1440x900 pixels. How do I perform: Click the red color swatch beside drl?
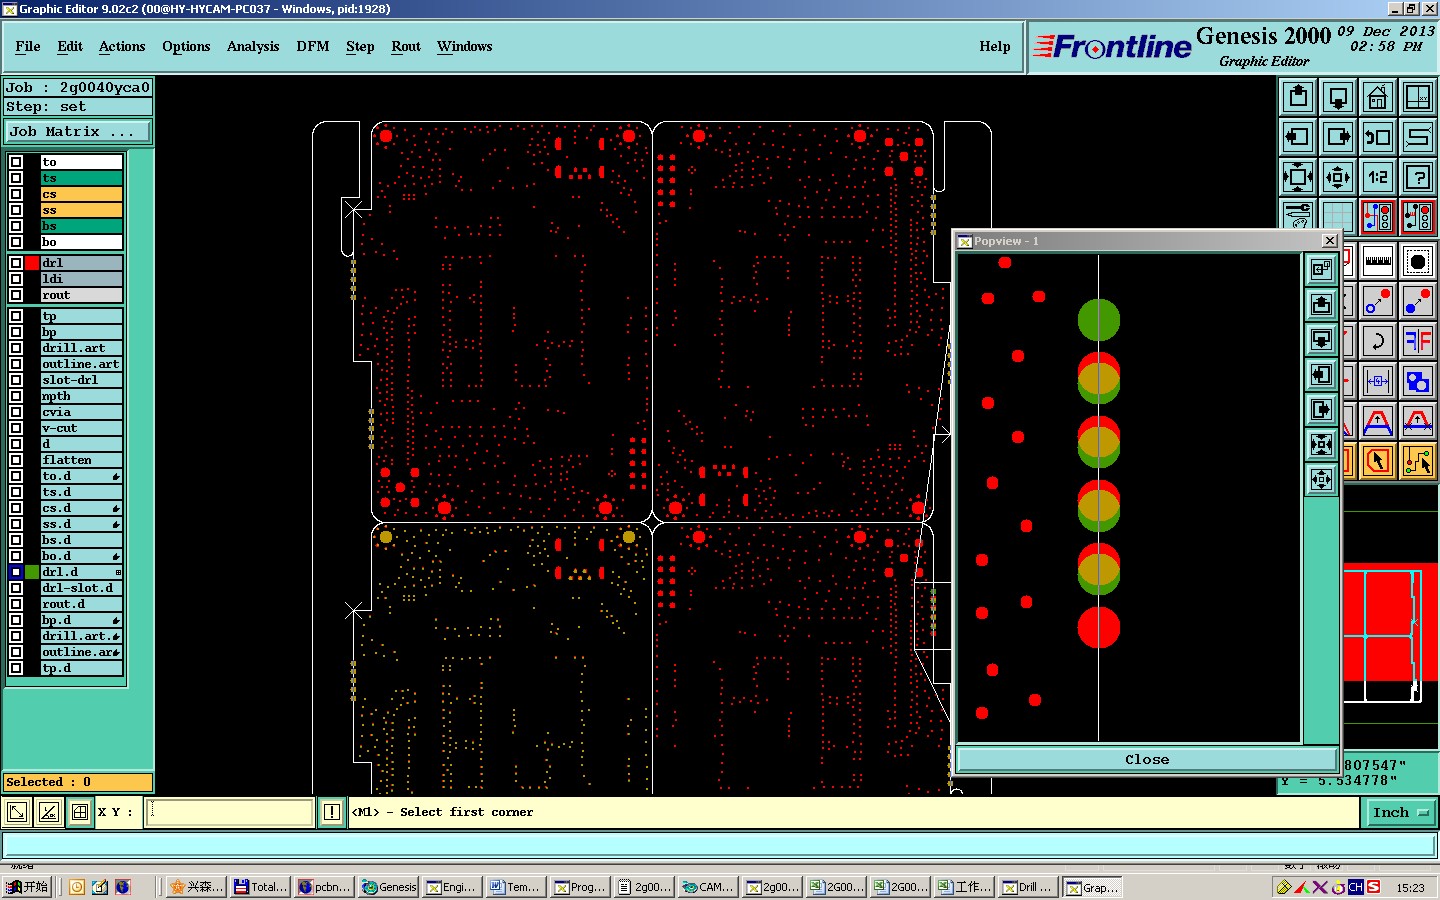coord(32,263)
